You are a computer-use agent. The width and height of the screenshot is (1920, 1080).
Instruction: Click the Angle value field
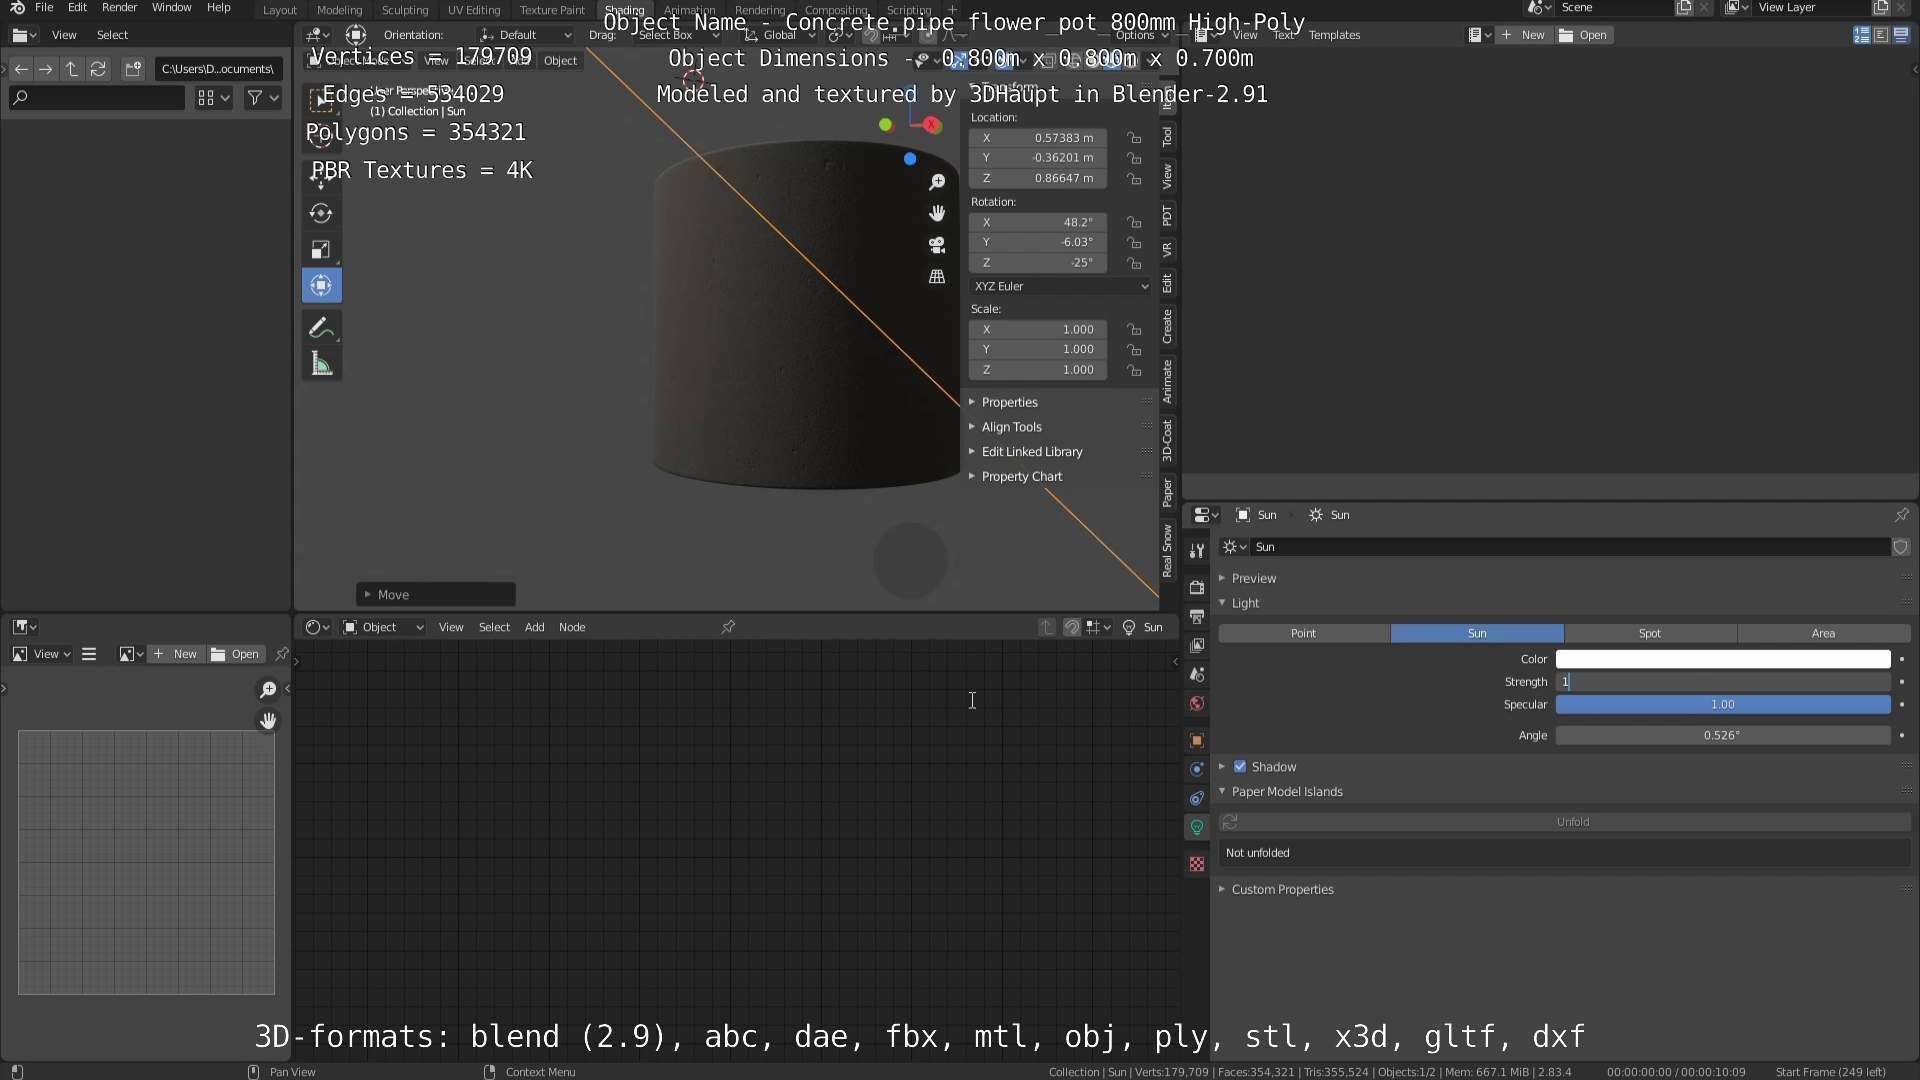pos(1722,735)
